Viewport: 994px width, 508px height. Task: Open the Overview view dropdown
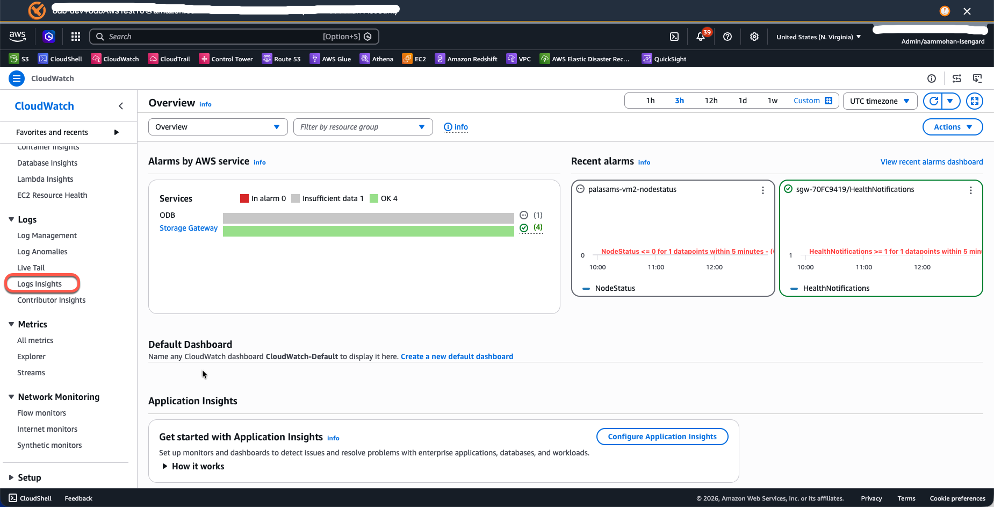coord(217,127)
